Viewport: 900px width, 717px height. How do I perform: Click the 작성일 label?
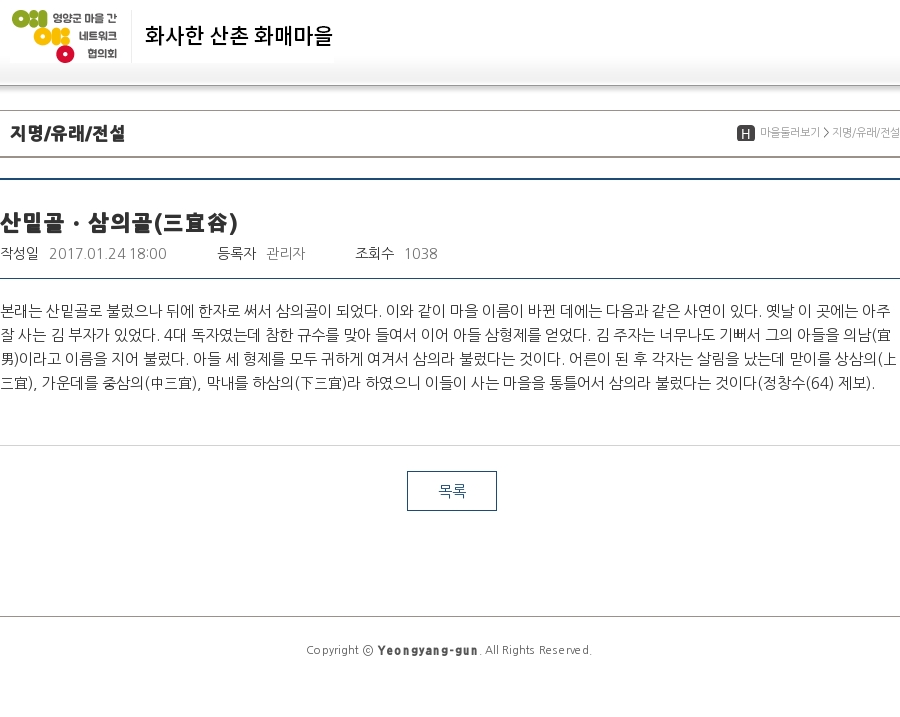coord(20,253)
